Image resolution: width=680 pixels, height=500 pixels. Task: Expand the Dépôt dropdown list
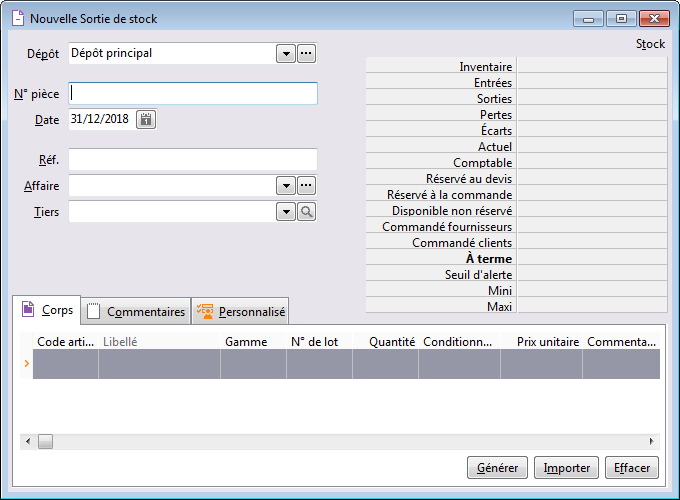[x=285, y=53]
